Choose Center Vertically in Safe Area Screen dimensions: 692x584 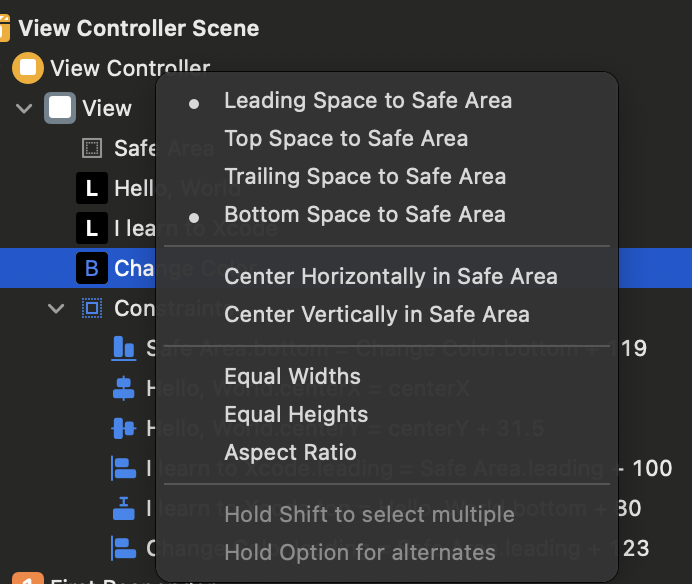(376, 315)
